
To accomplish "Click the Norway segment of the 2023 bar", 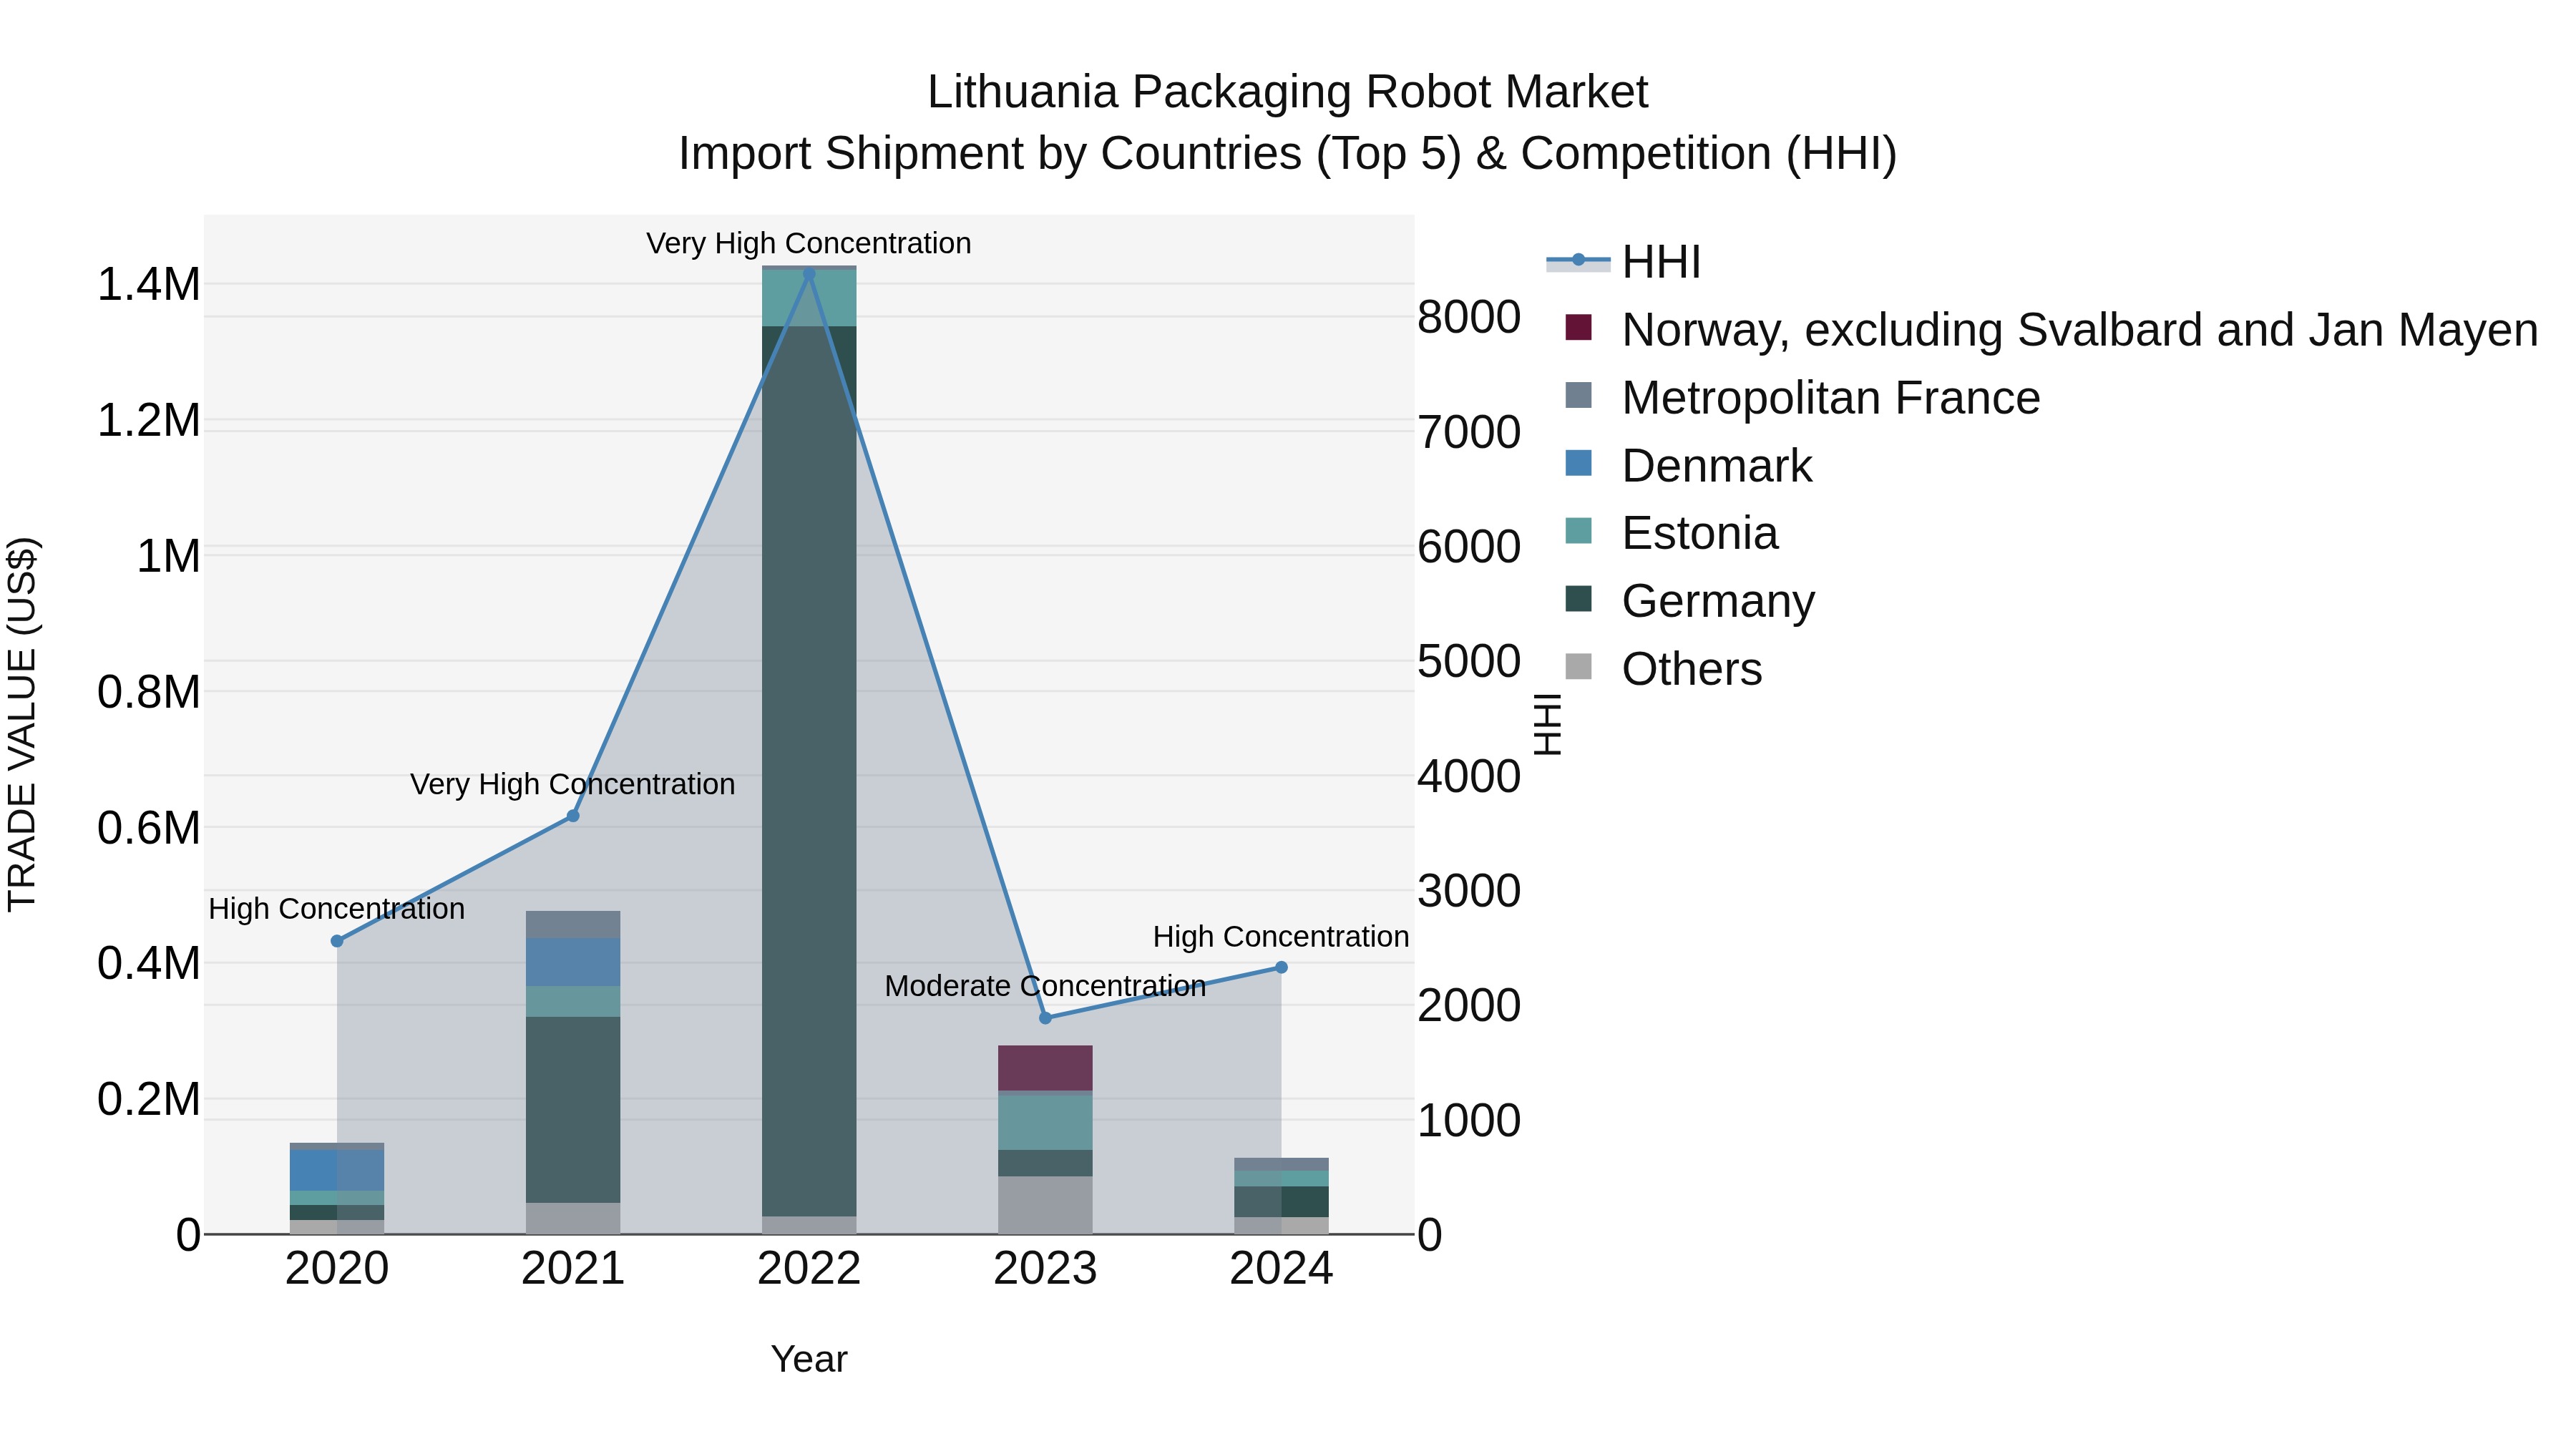I will (x=1045, y=1068).
